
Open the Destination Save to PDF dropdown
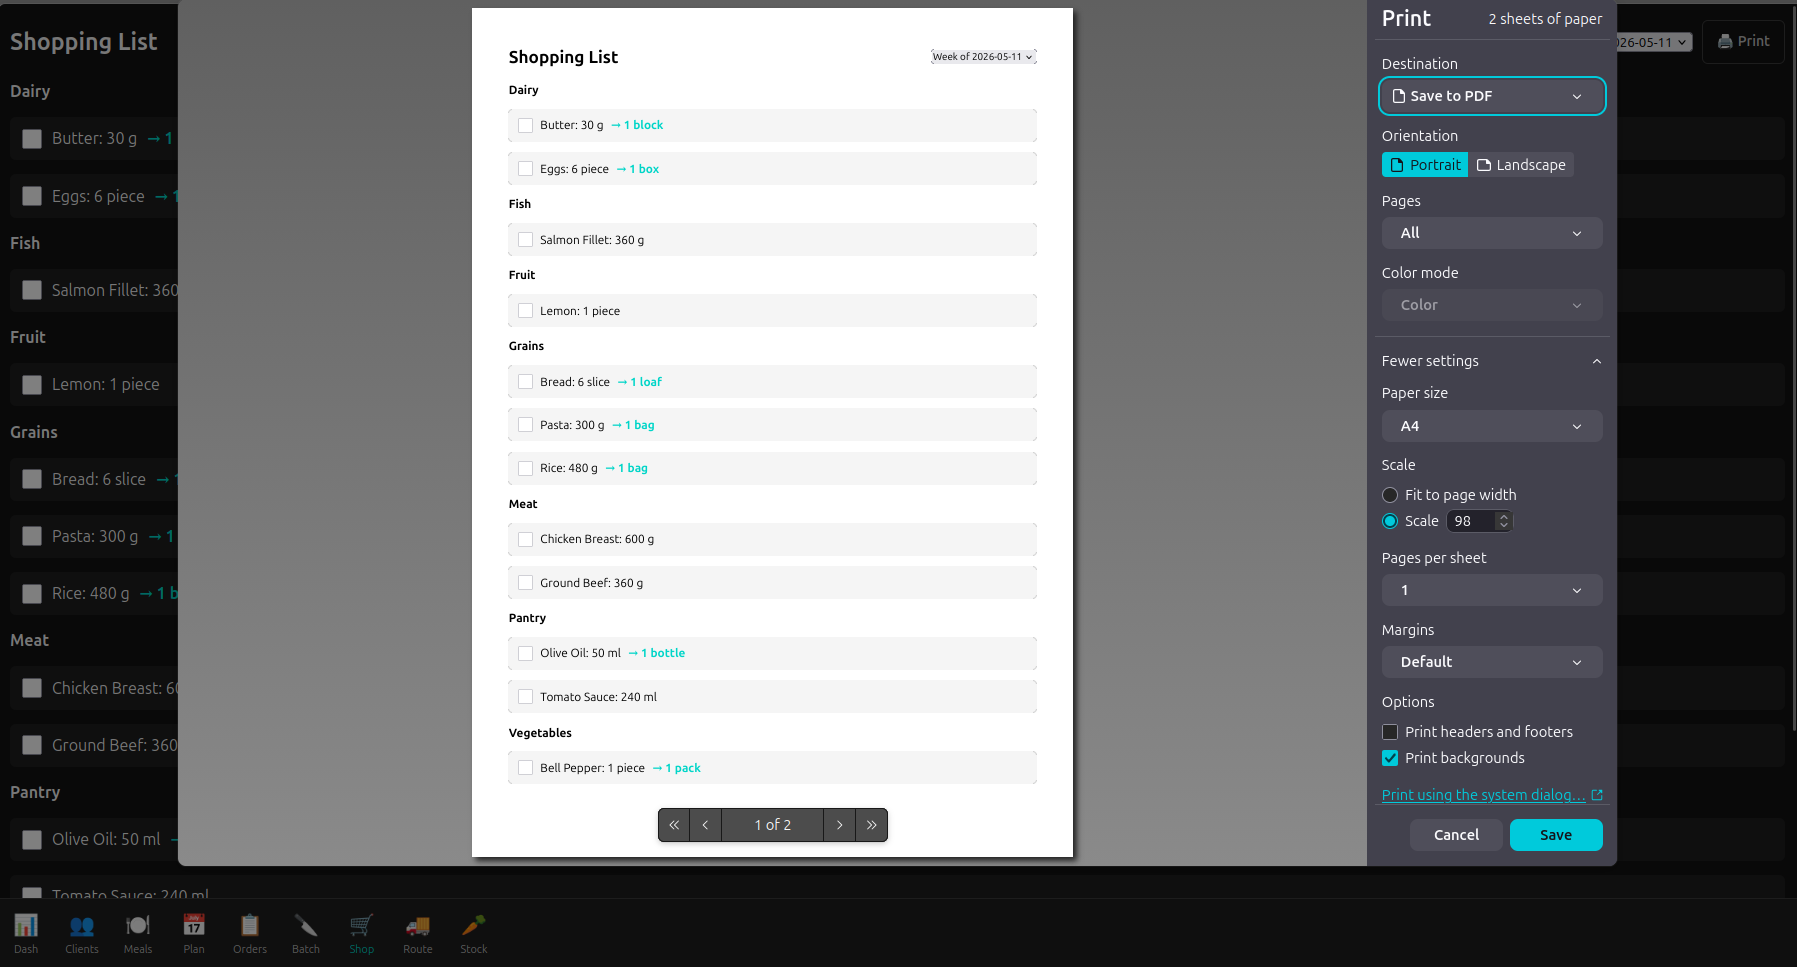1492,96
